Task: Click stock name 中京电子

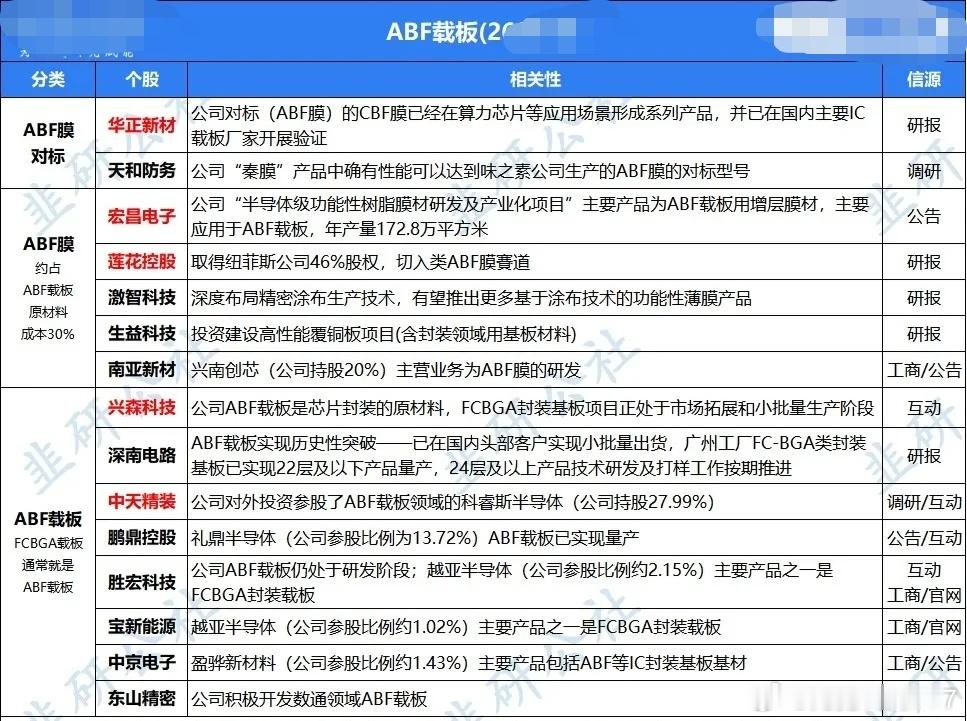Action: click(x=142, y=662)
